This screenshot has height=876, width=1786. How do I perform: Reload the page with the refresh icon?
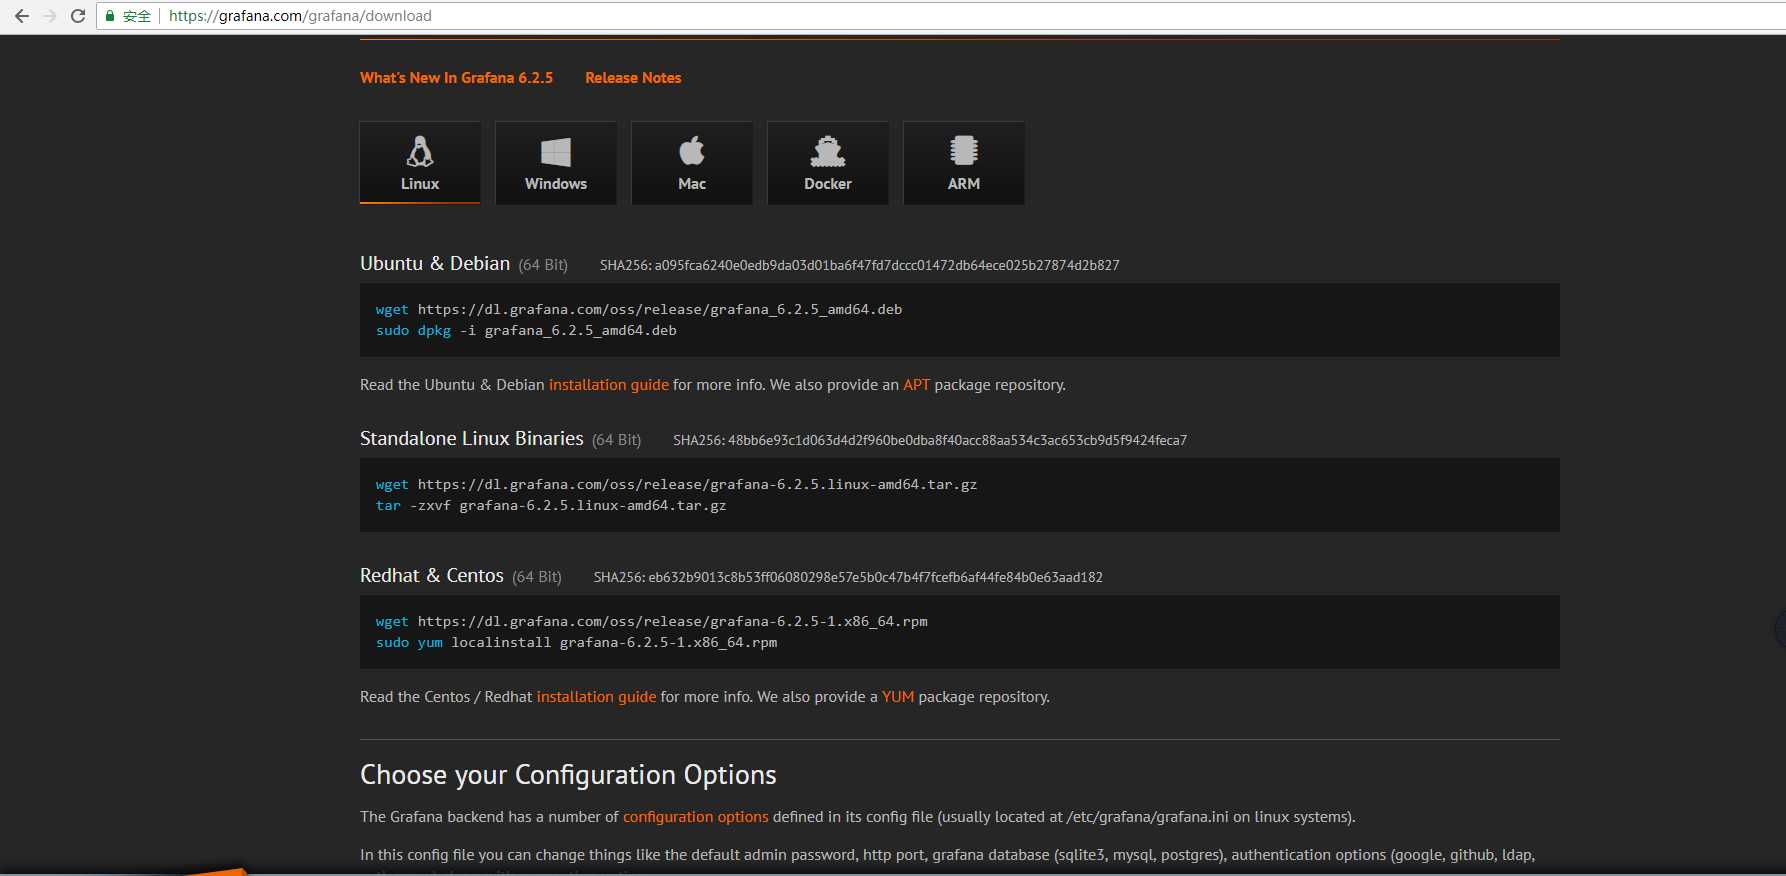pyautogui.click(x=78, y=16)
